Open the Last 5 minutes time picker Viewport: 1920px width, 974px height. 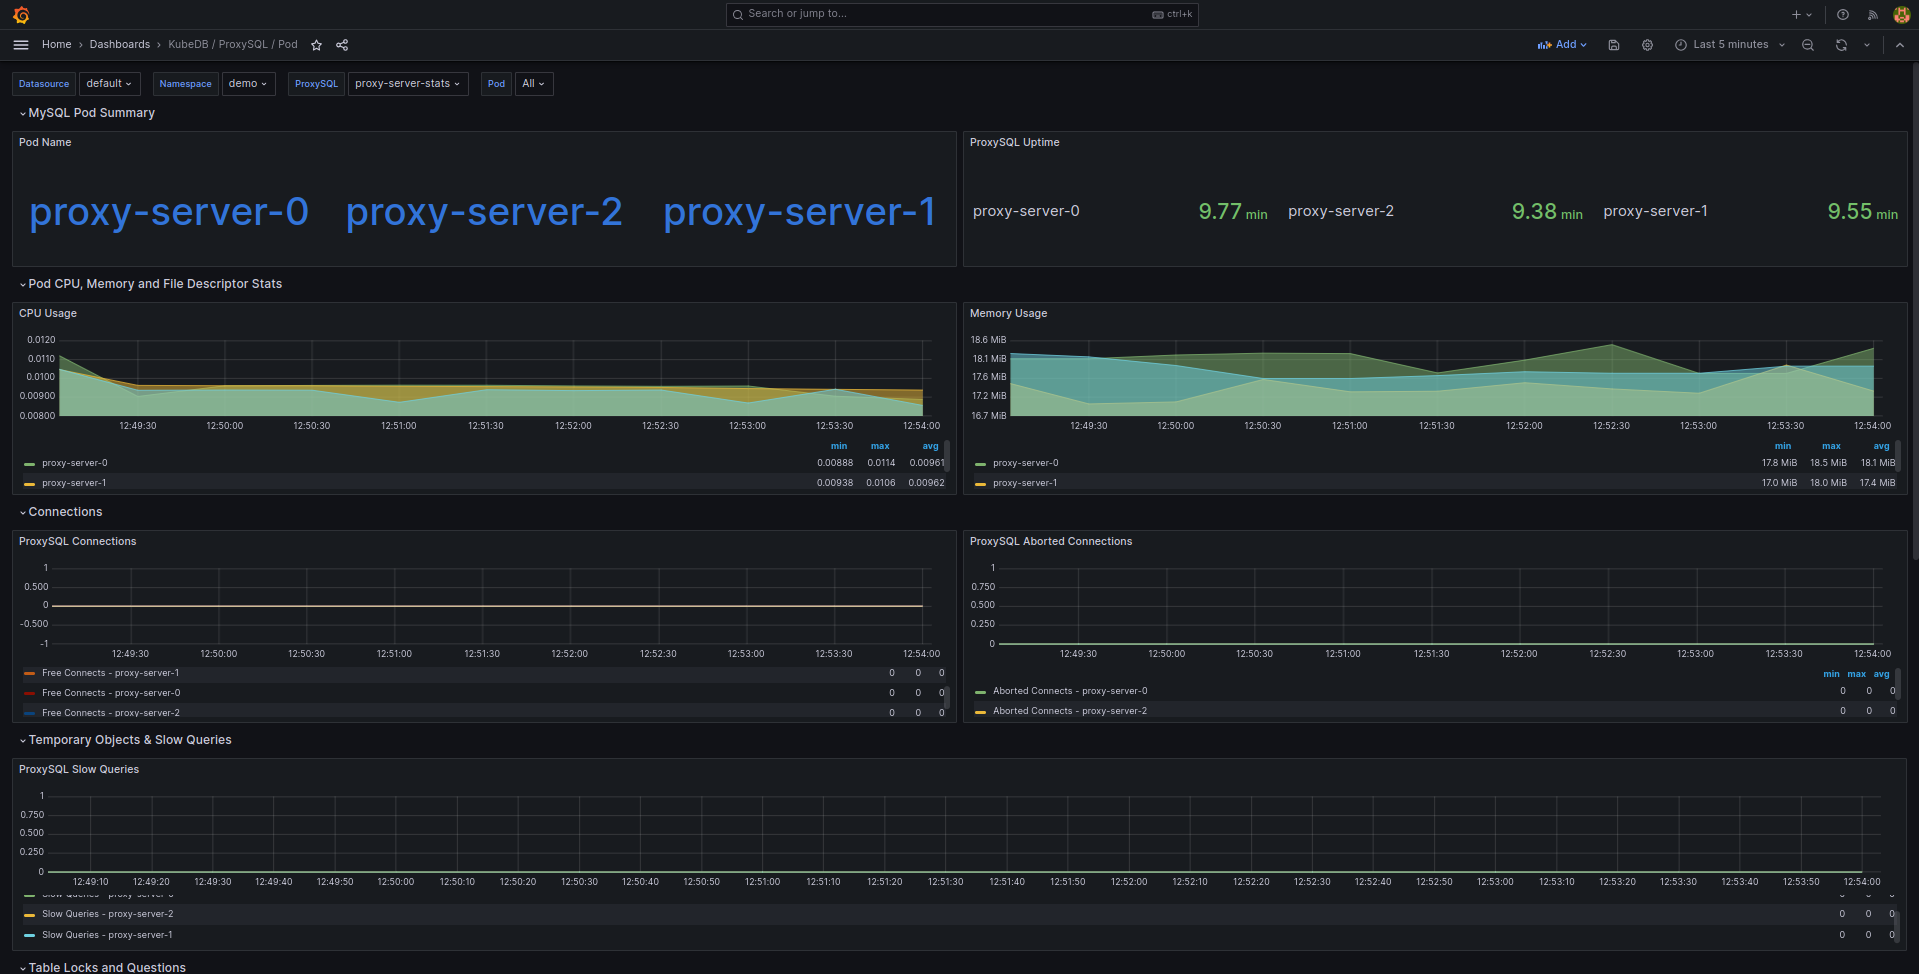pos(1728,45)
